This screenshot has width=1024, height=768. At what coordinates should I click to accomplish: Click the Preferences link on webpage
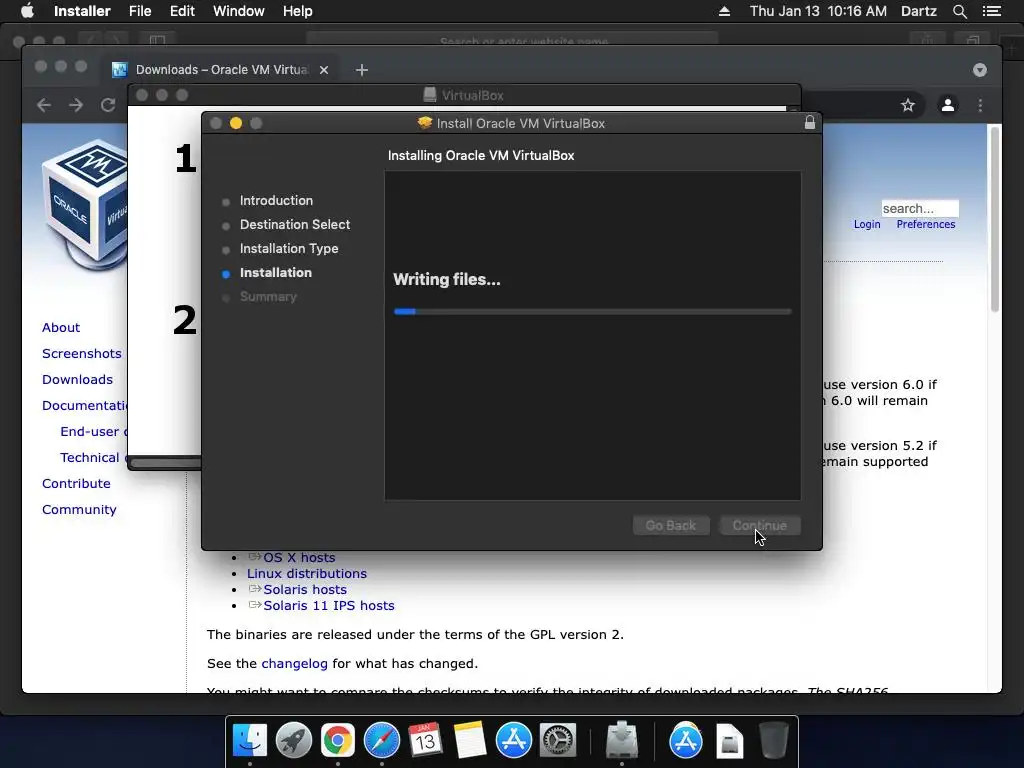925,225
